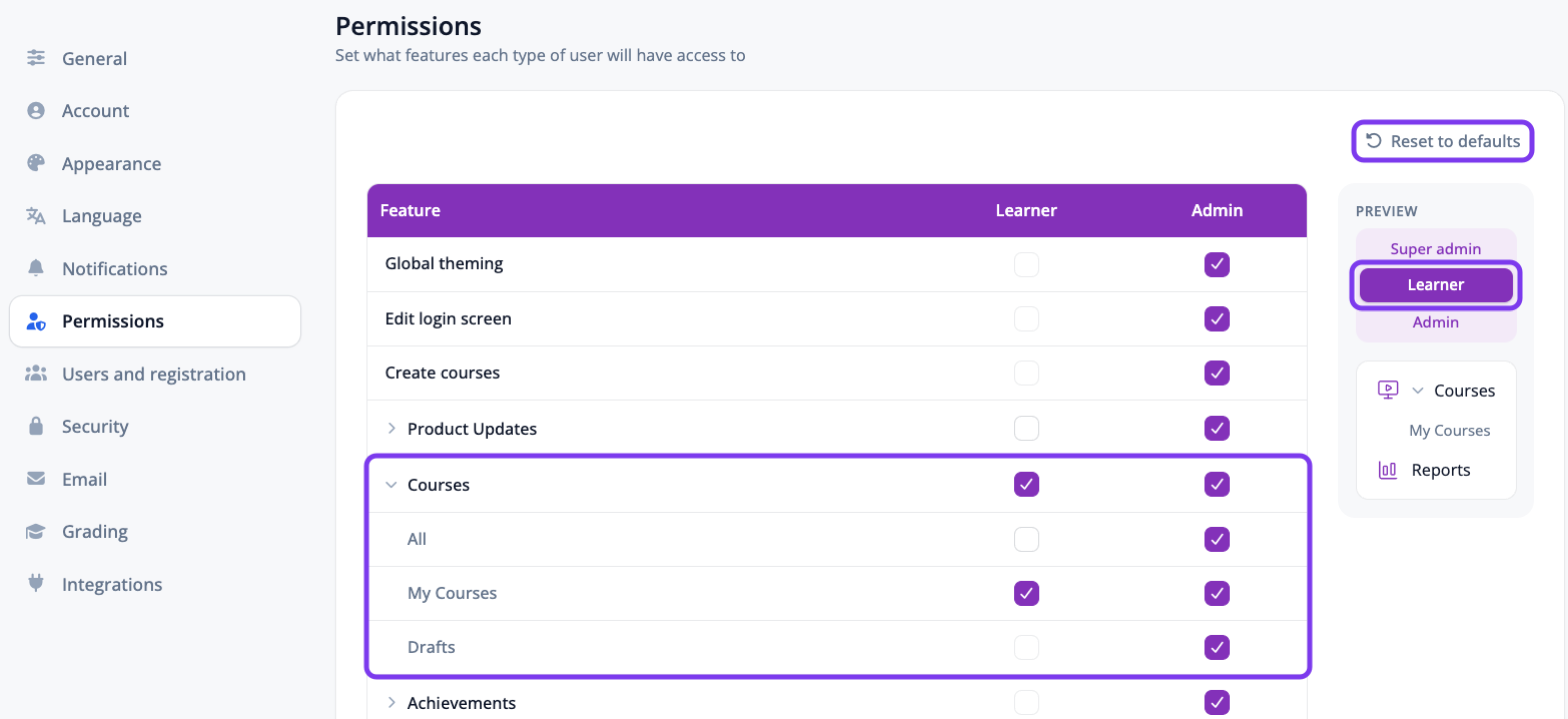Uncheck Achievements for Admin

tap(1217, 702)
